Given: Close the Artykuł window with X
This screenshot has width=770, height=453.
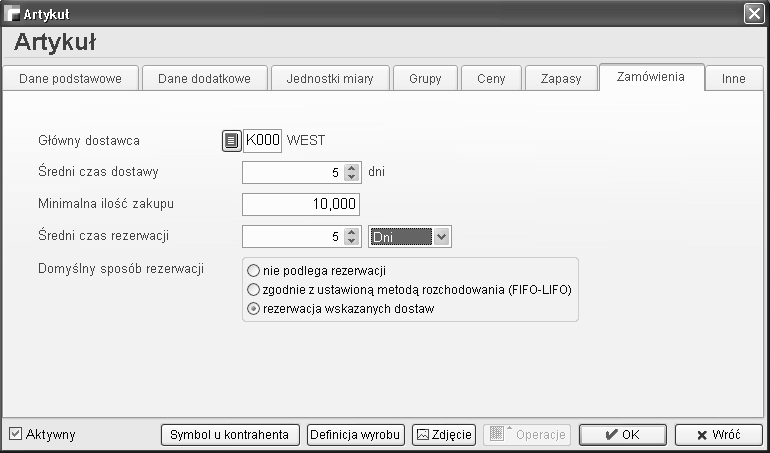Looking at the screenshot, I should [754, 13].
